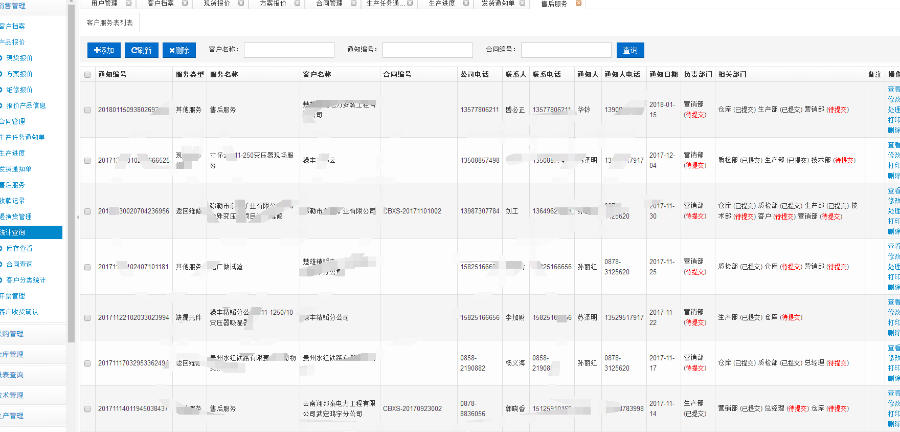Open 报价产品信息 in the sidebar
The width and height of the screenshot is (900, 432).
26,106
